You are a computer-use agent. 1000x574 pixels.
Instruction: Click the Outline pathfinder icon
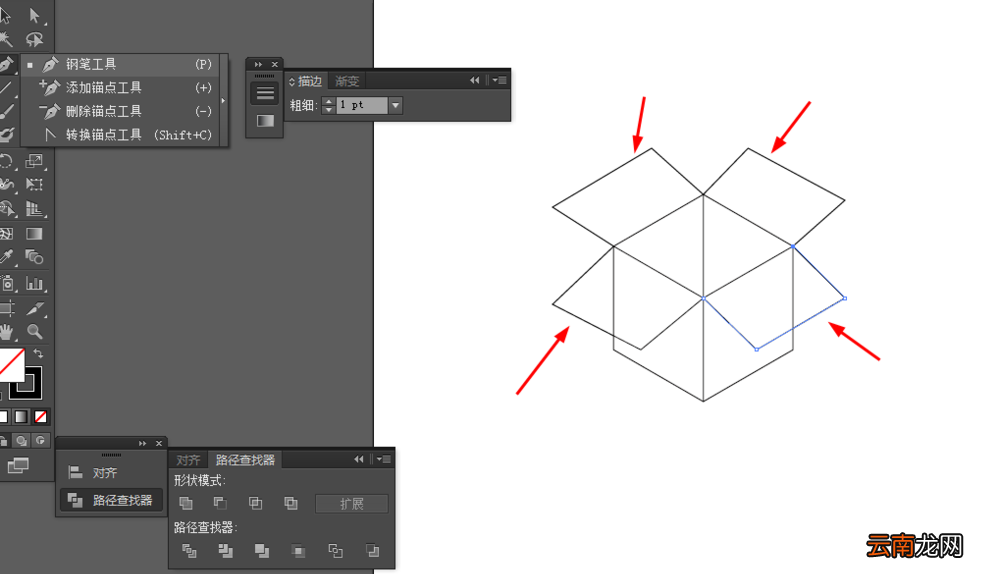(x=335, y=550)
